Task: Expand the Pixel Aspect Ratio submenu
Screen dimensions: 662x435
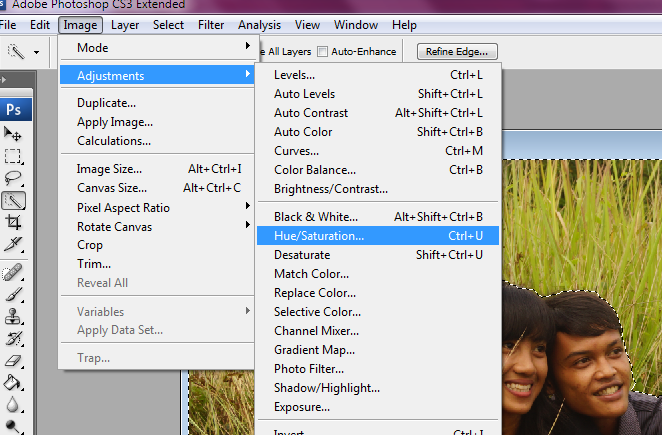Action: [157, 208]
